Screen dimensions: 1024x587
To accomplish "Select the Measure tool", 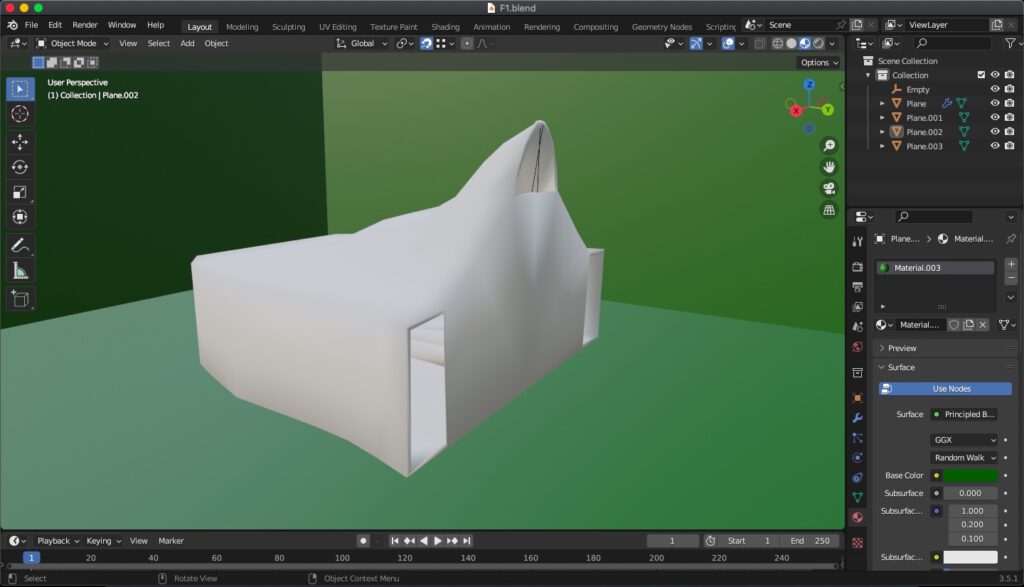I will point(20,270).
